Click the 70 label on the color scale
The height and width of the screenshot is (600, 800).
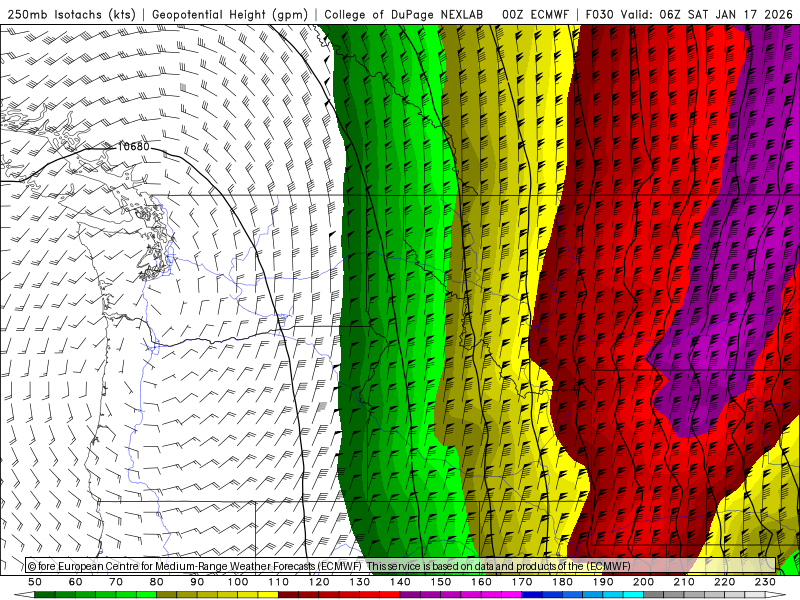pos(116,582)
